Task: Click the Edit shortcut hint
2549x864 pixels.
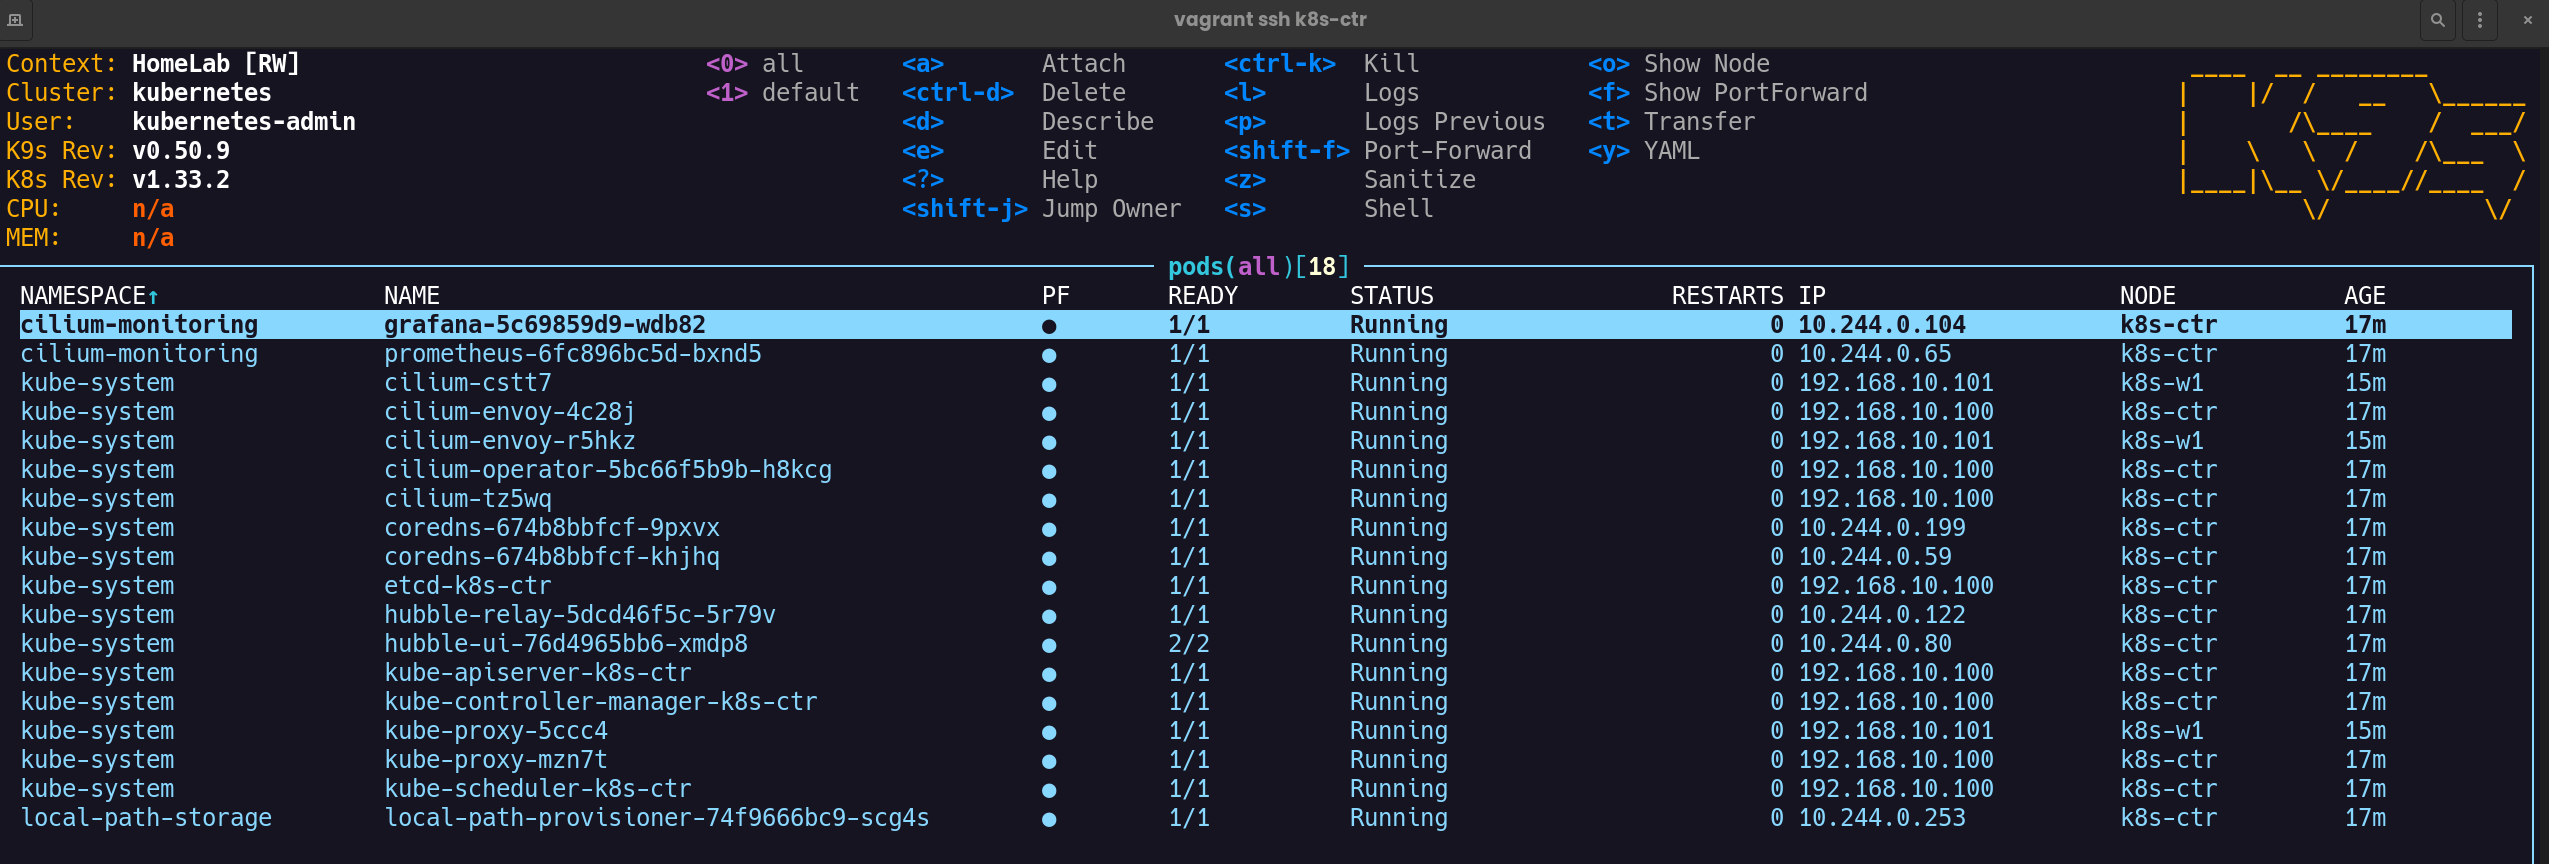Action: pyautogui.click(x=1000, y=151)
